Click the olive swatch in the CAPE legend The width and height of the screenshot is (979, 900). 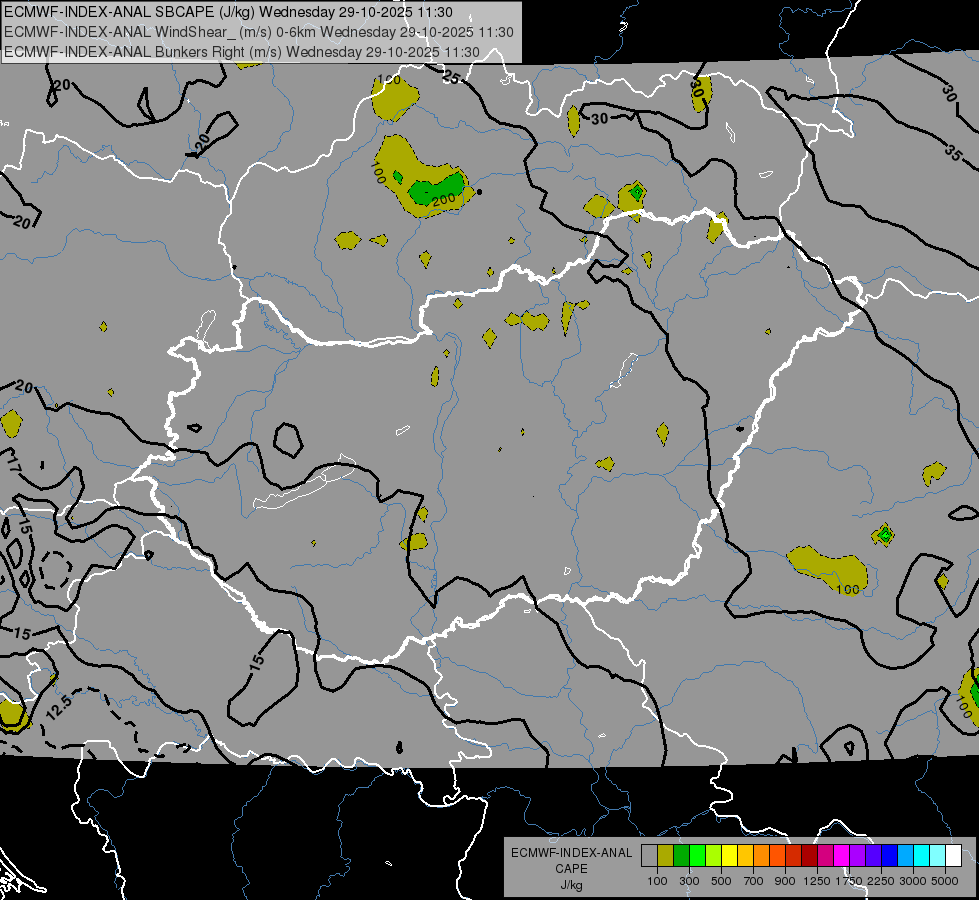[665, 856]
